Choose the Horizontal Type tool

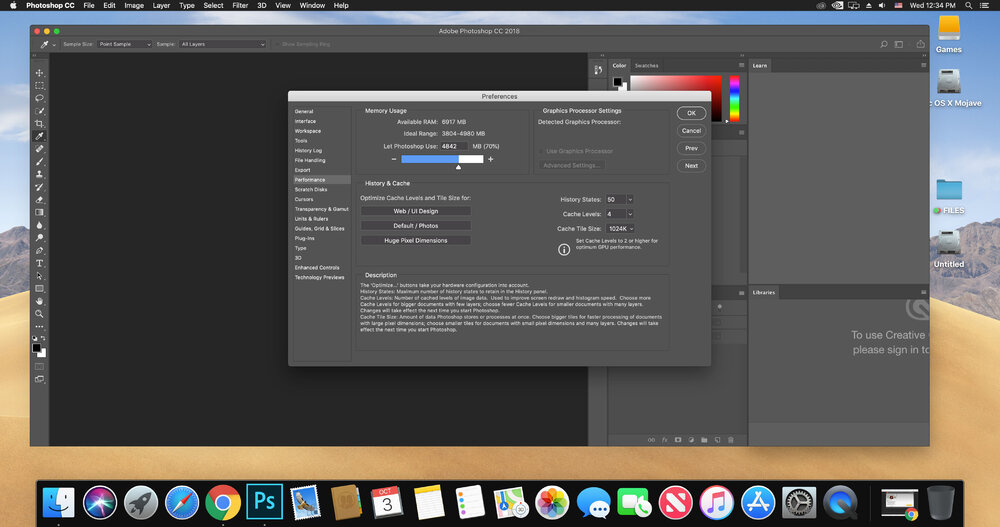[40, 263]
